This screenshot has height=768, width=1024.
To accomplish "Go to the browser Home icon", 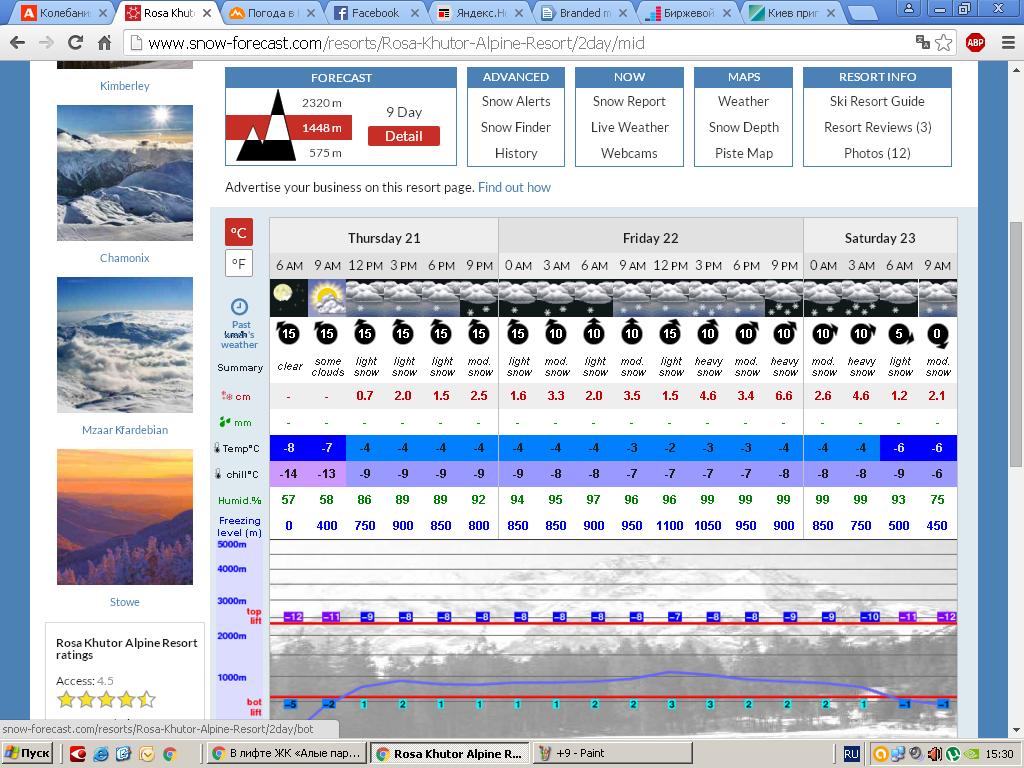I will 104,43.
